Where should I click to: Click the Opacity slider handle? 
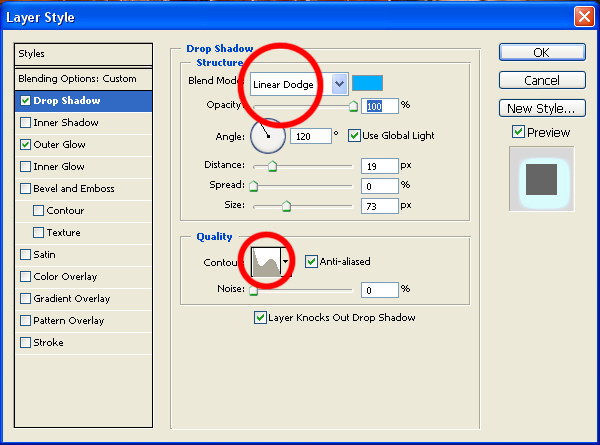(x=354, y=106)
